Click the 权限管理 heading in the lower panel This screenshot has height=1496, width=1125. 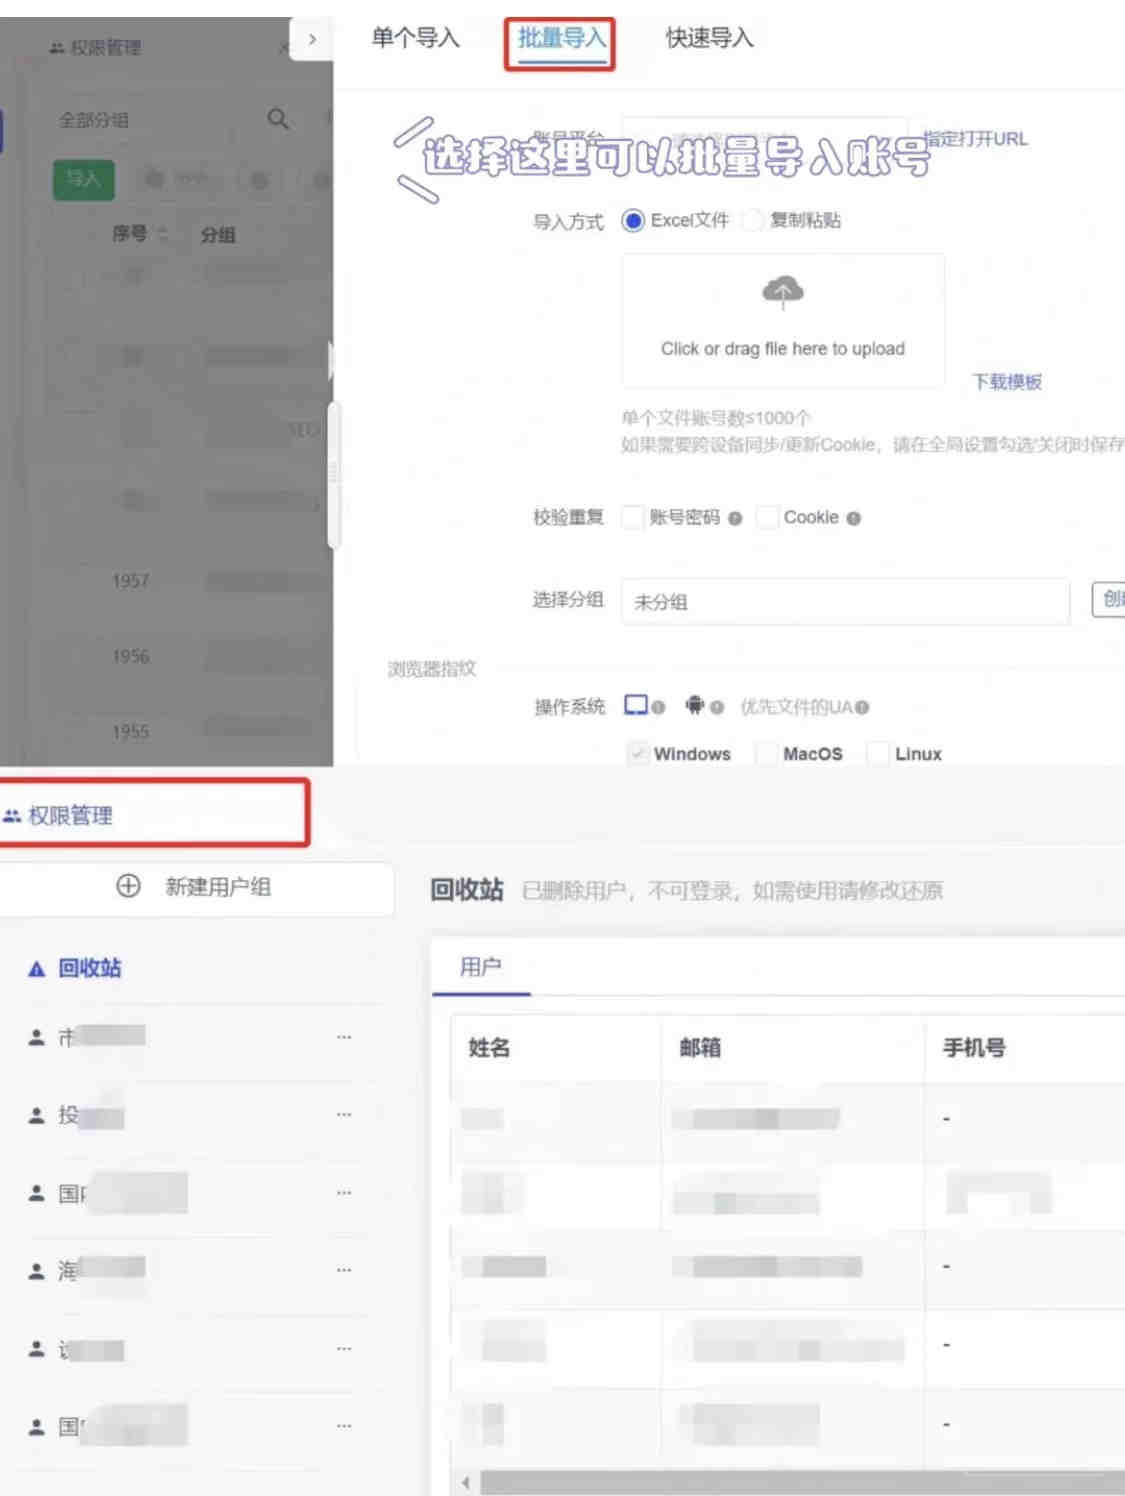coord(70,815)
